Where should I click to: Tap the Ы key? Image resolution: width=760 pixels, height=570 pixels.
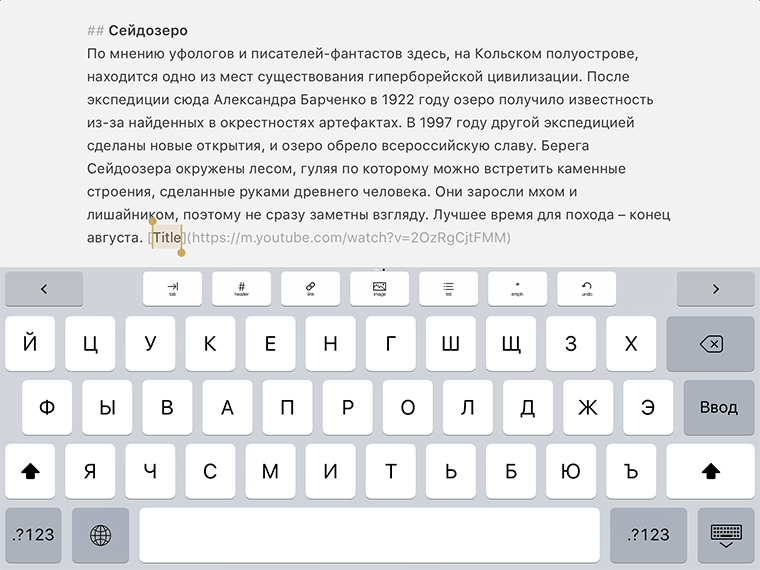[107, 408]
